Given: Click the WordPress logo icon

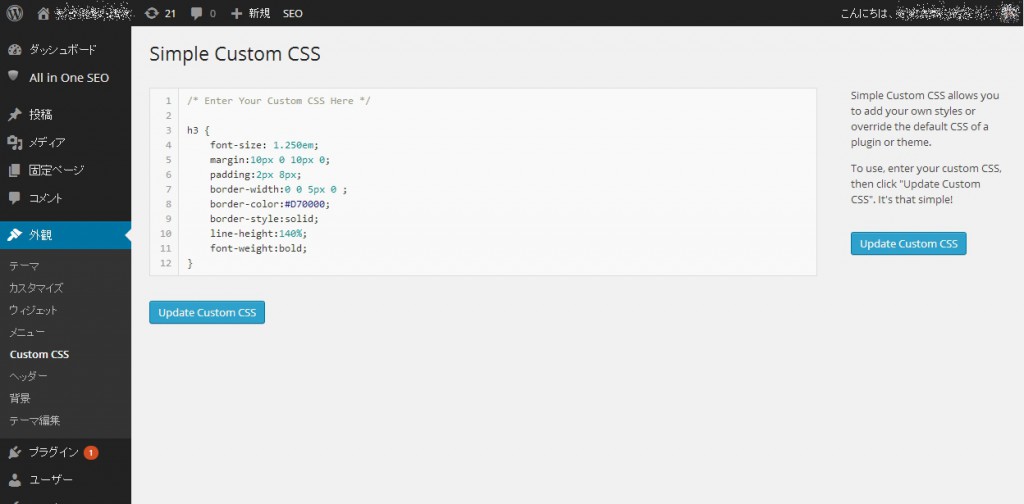Looking at the screenshot, I should (16, 14).
